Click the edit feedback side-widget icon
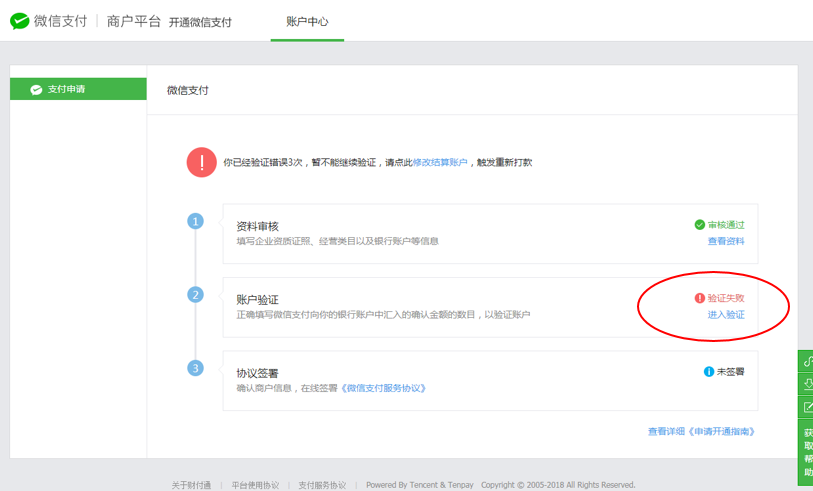The image size is (813, 491). point(806,407)
